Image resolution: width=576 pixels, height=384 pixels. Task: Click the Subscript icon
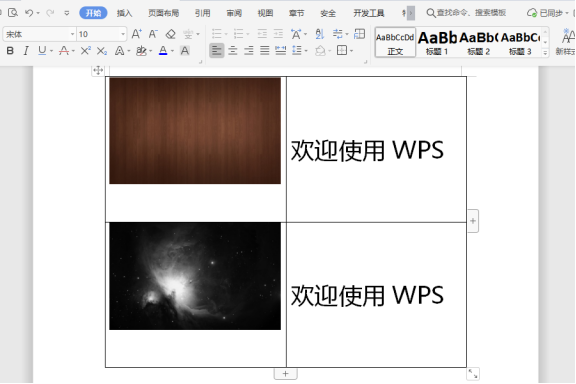(102, 51)
